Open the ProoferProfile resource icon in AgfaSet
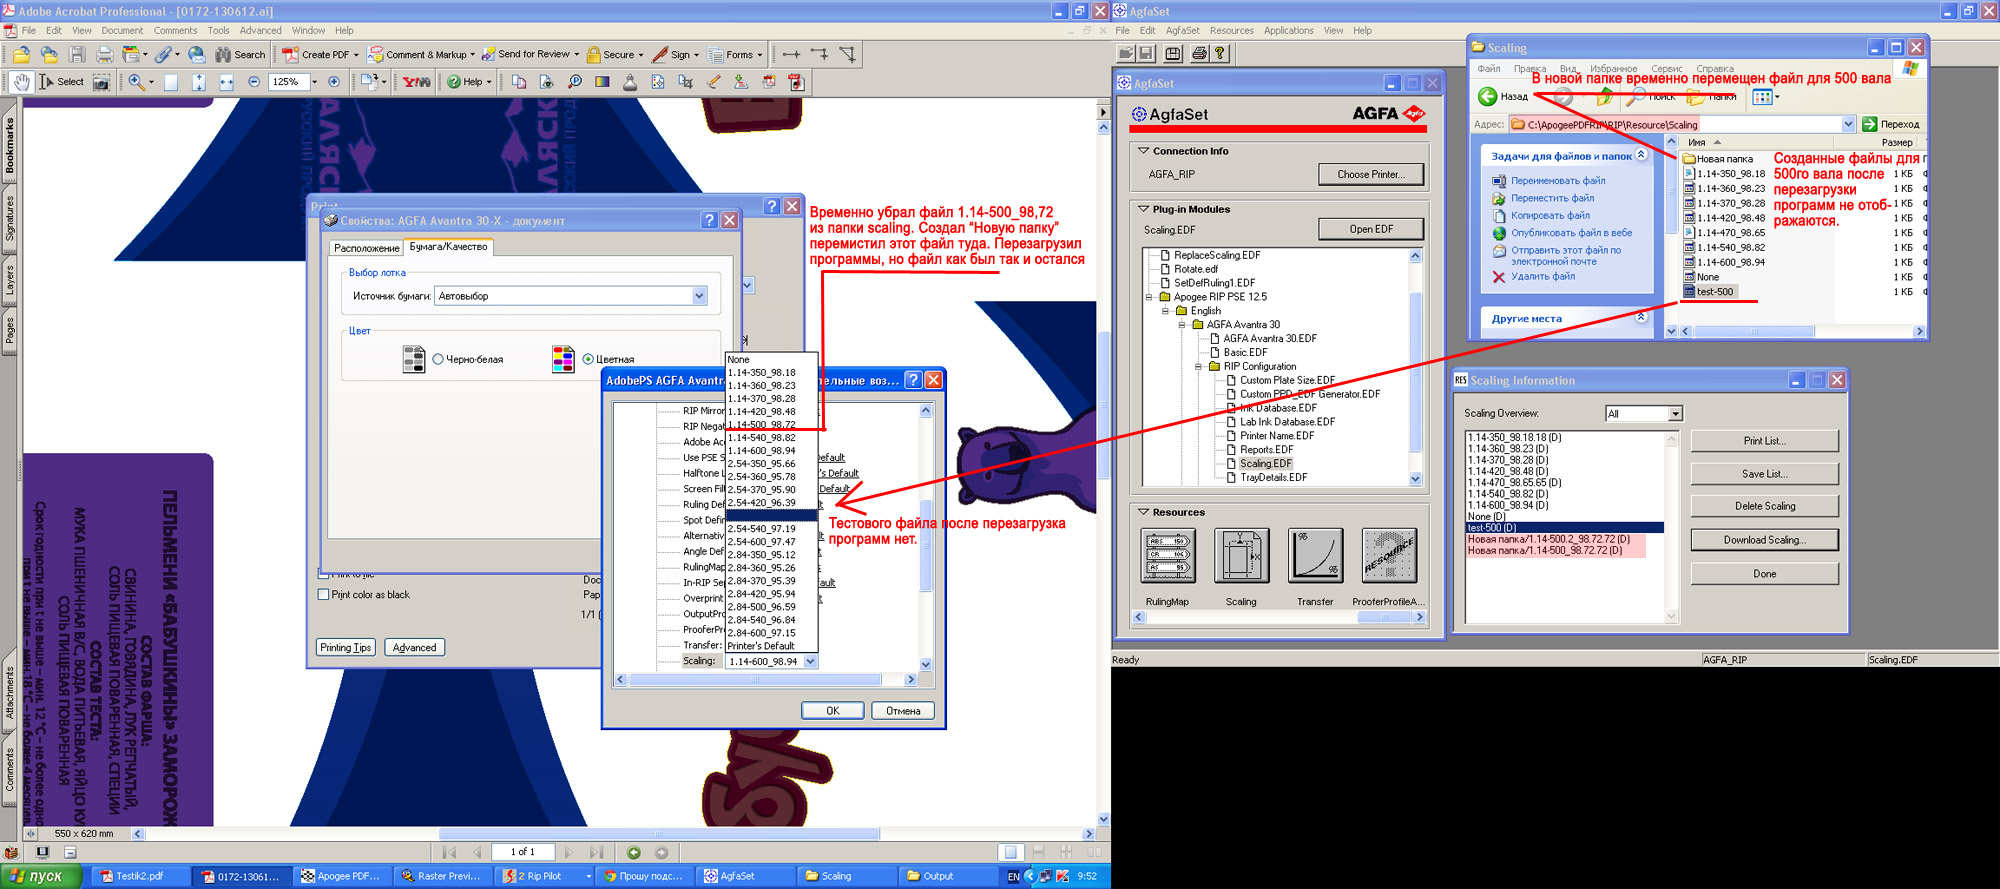Screen dimensions: 2000x889 pyautogui.click(x=1389, y=556)
